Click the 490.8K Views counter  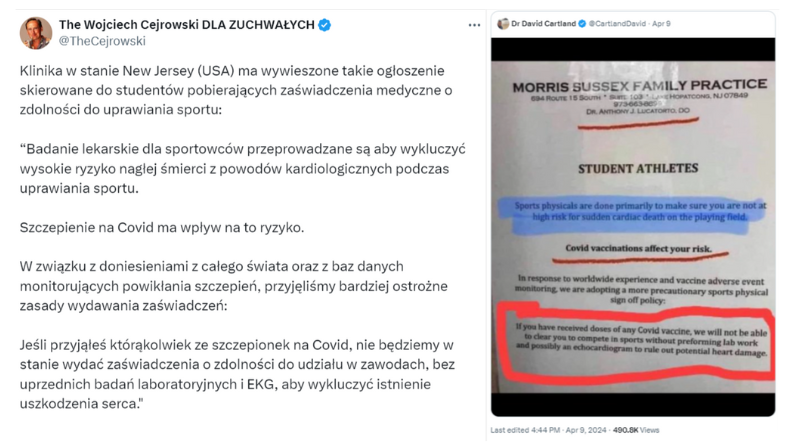point(636,430)
